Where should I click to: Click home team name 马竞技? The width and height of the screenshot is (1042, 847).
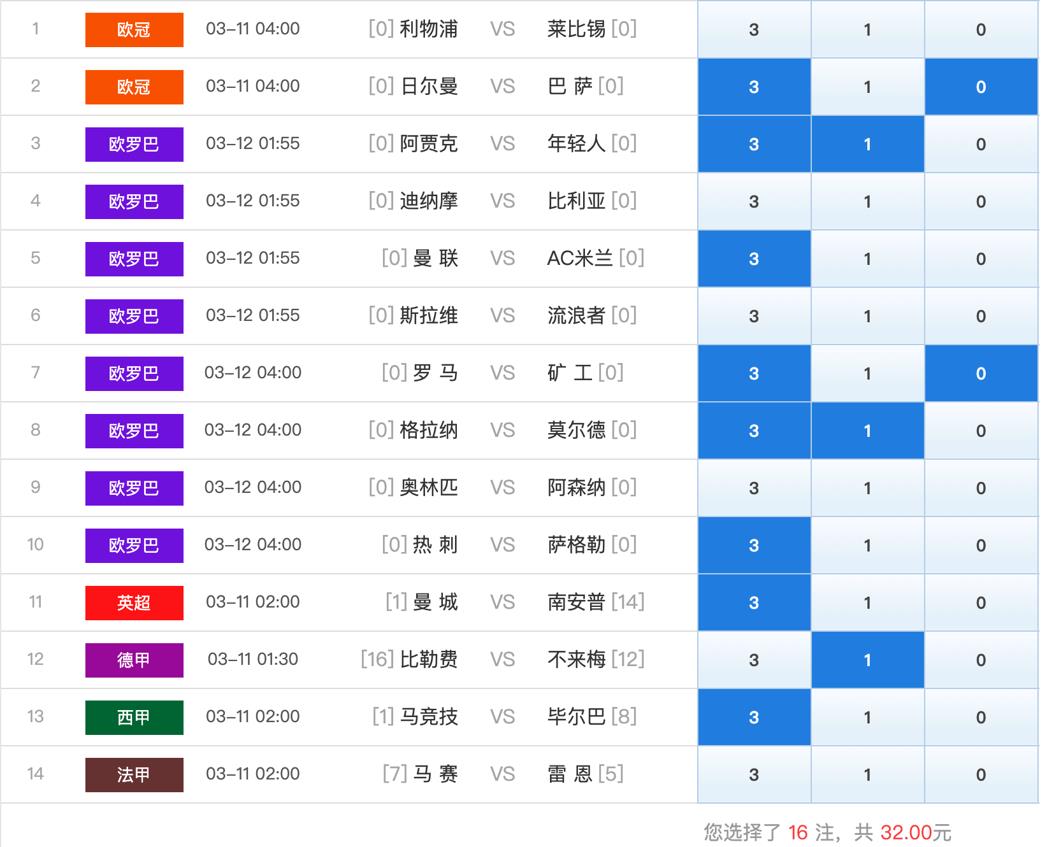pos(429,717)
